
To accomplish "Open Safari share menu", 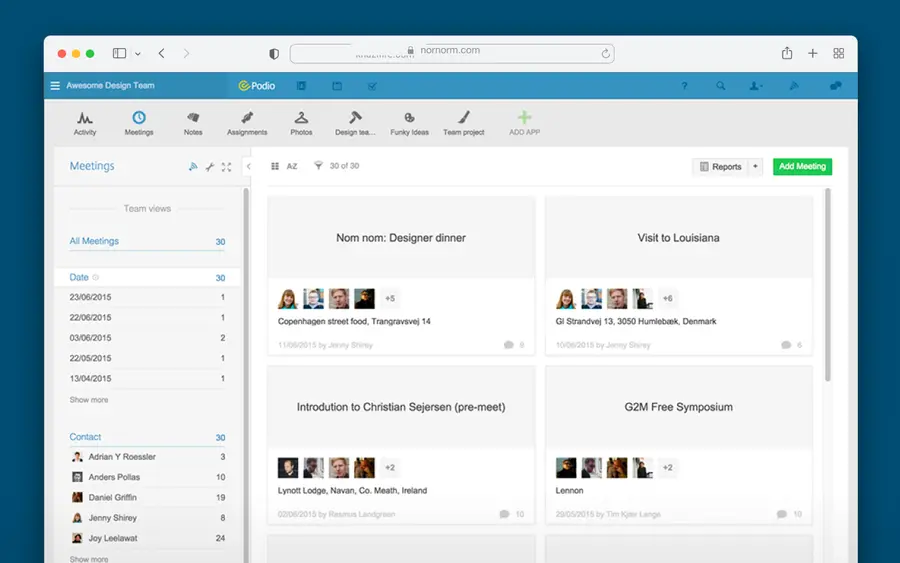I will click(786, 53).
